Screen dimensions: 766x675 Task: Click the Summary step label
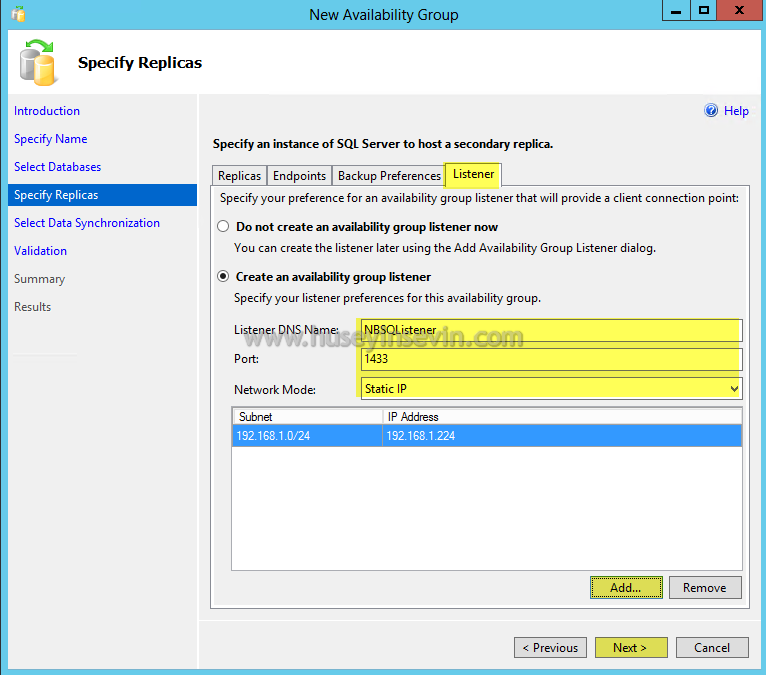pos(40,279)
